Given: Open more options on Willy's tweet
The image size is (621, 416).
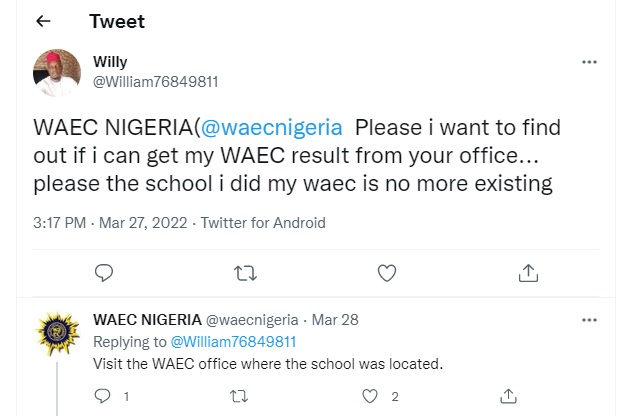Looking at the screenshot, I should 589,62.
